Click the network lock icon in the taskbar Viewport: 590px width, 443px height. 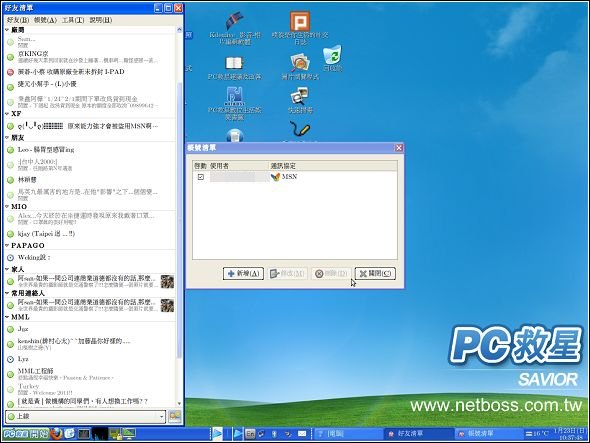coord(115,434)
